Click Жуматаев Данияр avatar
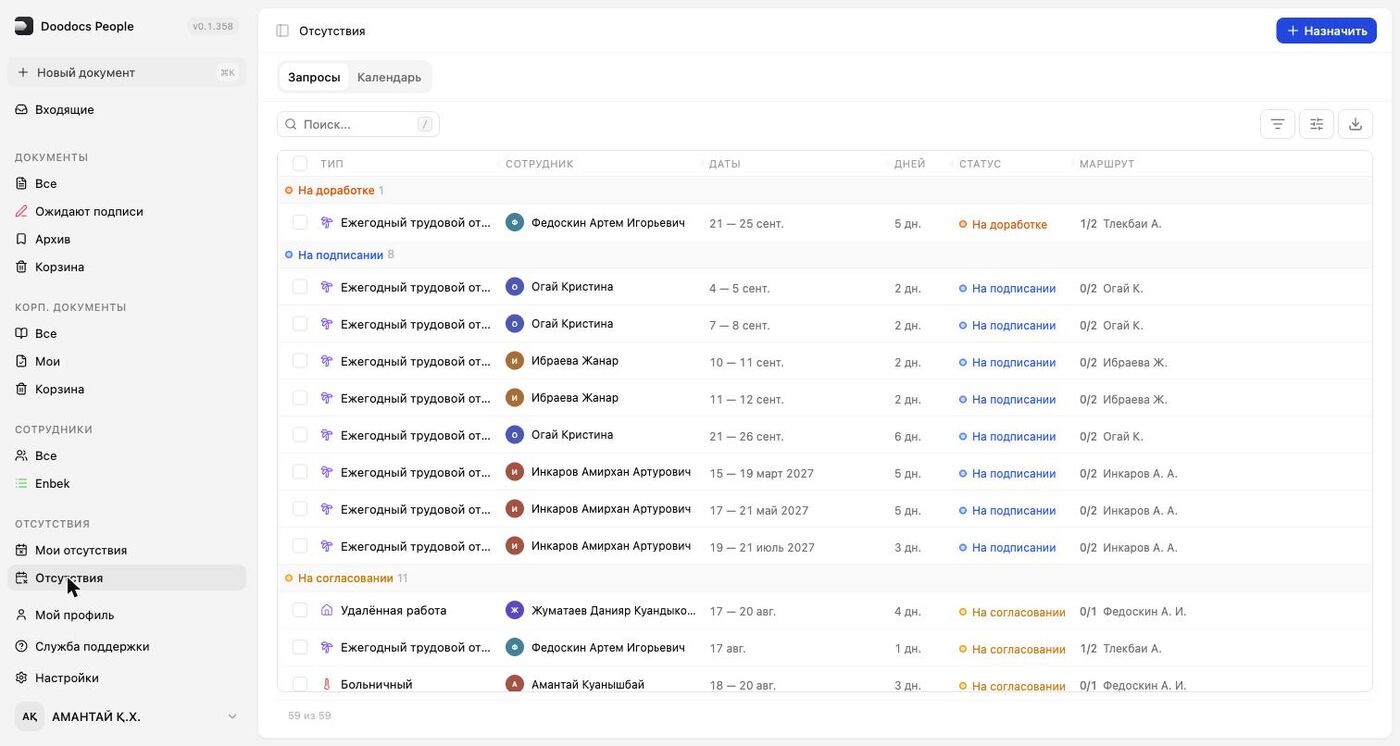Screen dimensions: 1400x746 [x=515, y=610]
